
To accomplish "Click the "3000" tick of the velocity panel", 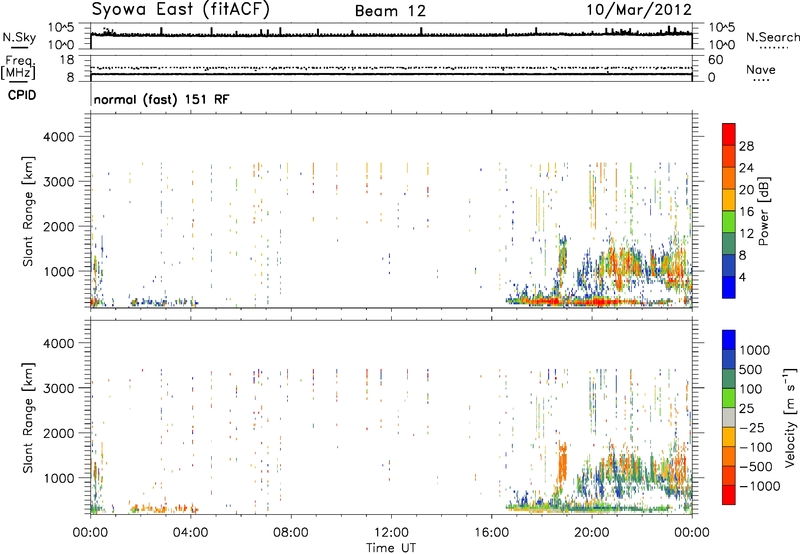I will [58, 388].
